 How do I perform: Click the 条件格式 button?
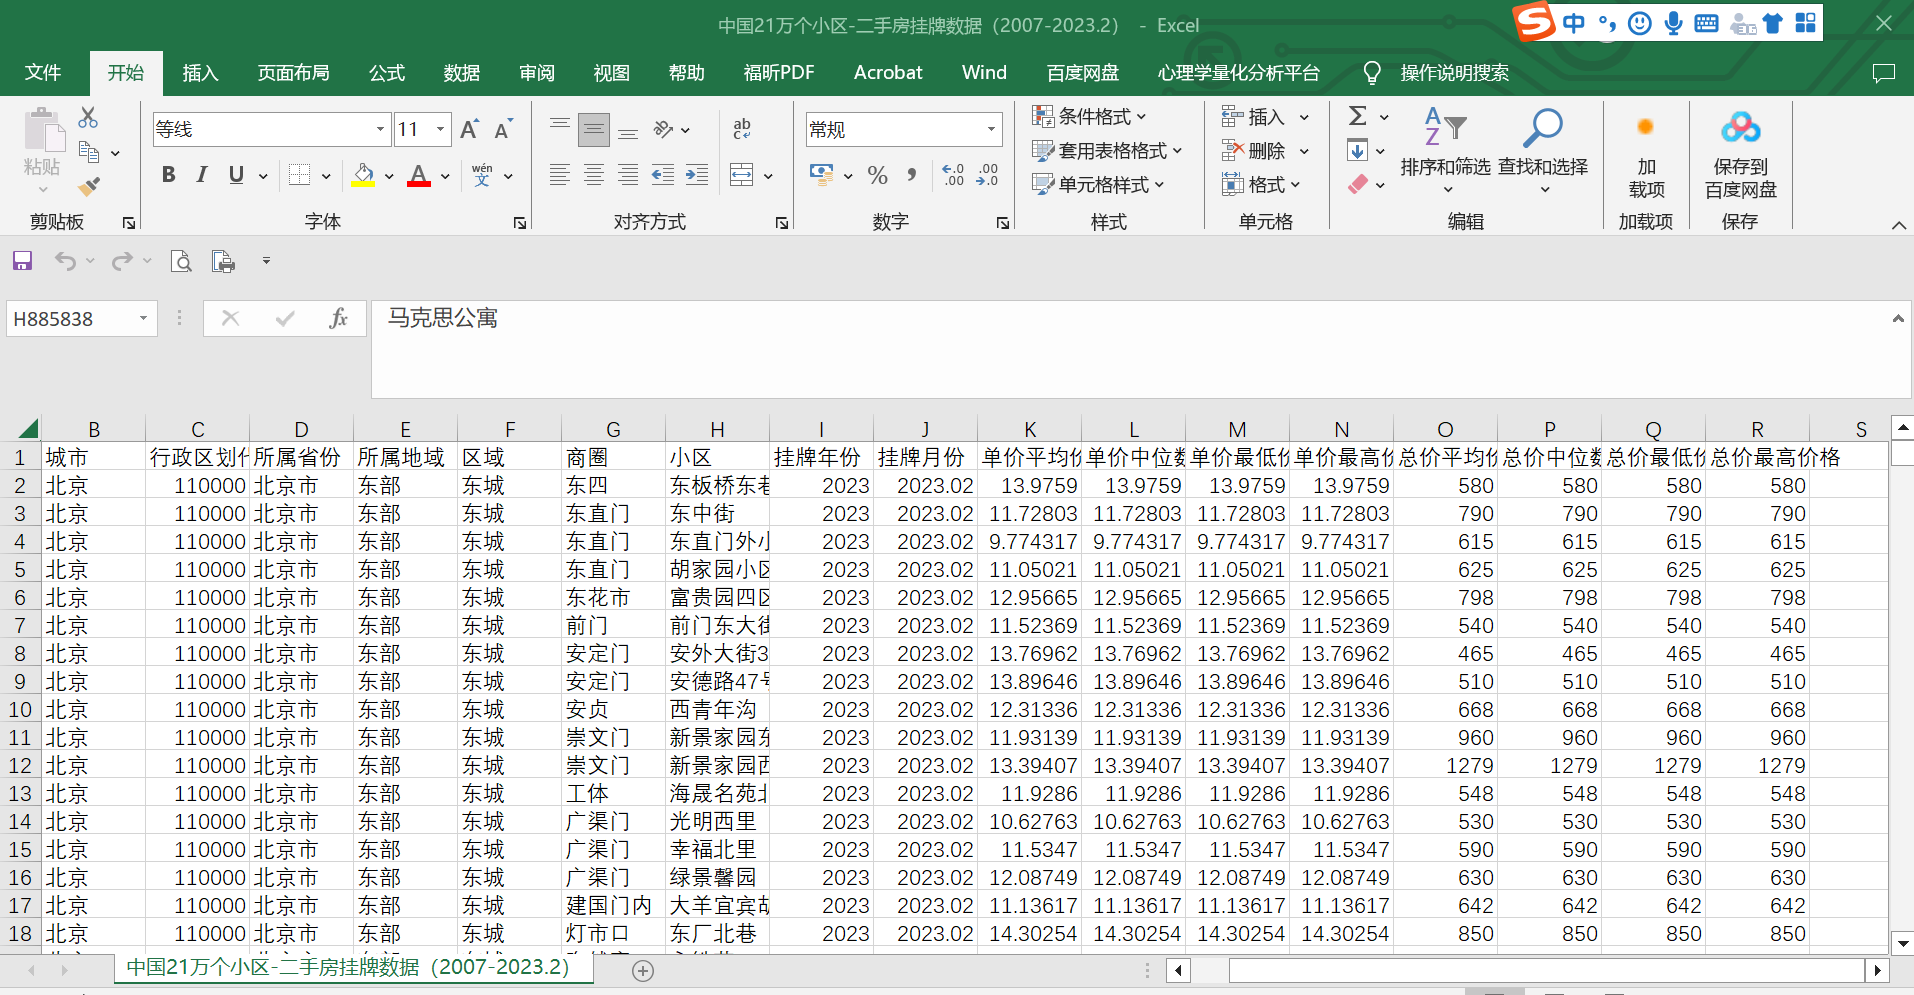(x=1089, y=117)
